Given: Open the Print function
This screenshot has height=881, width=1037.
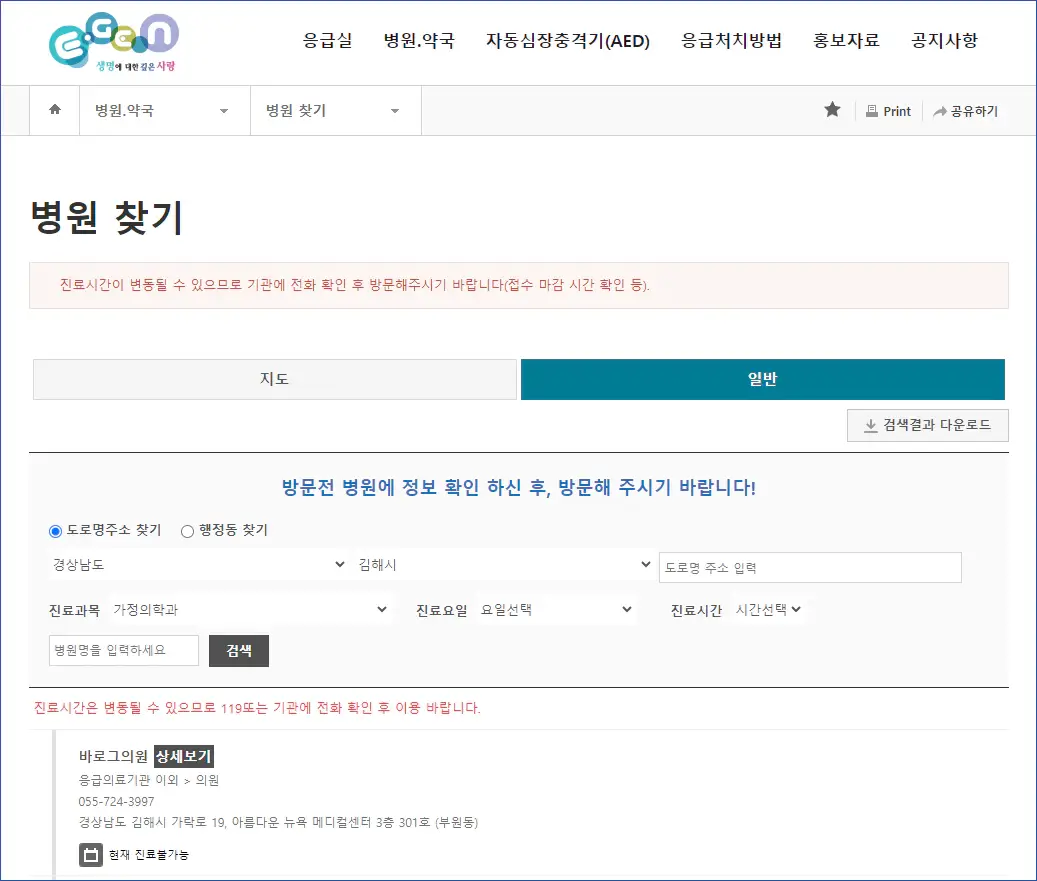Looking at the screenshot, I should point(888,110).
